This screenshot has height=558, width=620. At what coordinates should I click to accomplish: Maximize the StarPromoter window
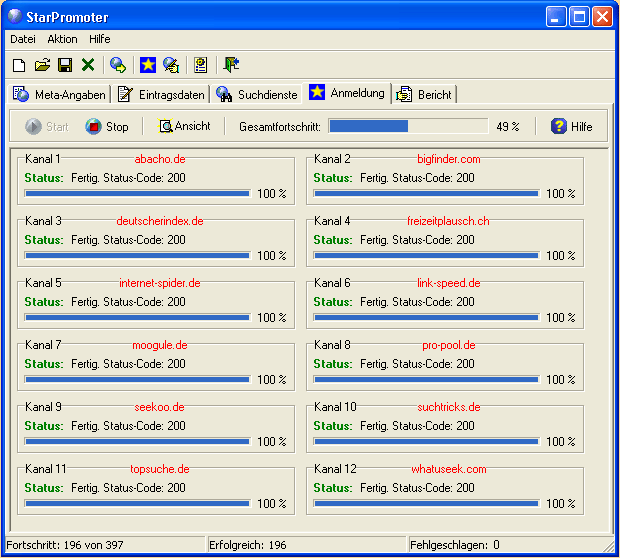coord(579,17)
